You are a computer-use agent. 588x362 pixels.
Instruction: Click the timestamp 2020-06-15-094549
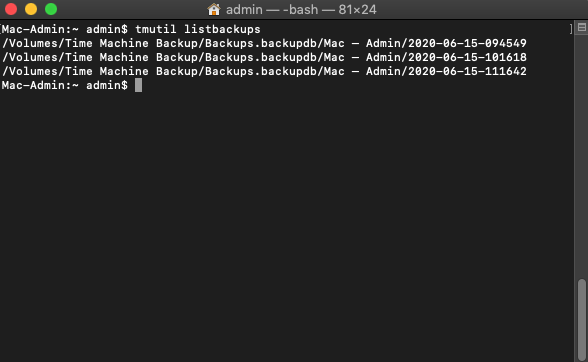pyautogui.click(x=467, y=43)
